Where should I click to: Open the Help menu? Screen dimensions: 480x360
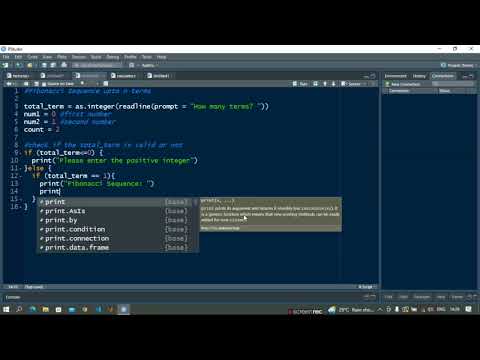pos(161,57)
